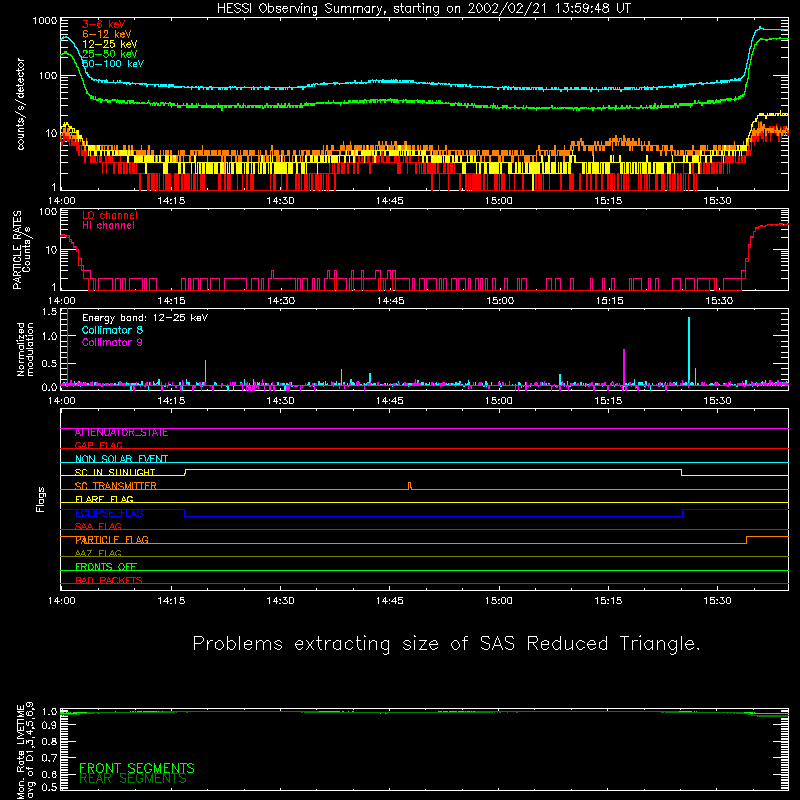The image size is (800, 800).
Task: Click the Normalized modulation axis label
Action: (25, 349)
